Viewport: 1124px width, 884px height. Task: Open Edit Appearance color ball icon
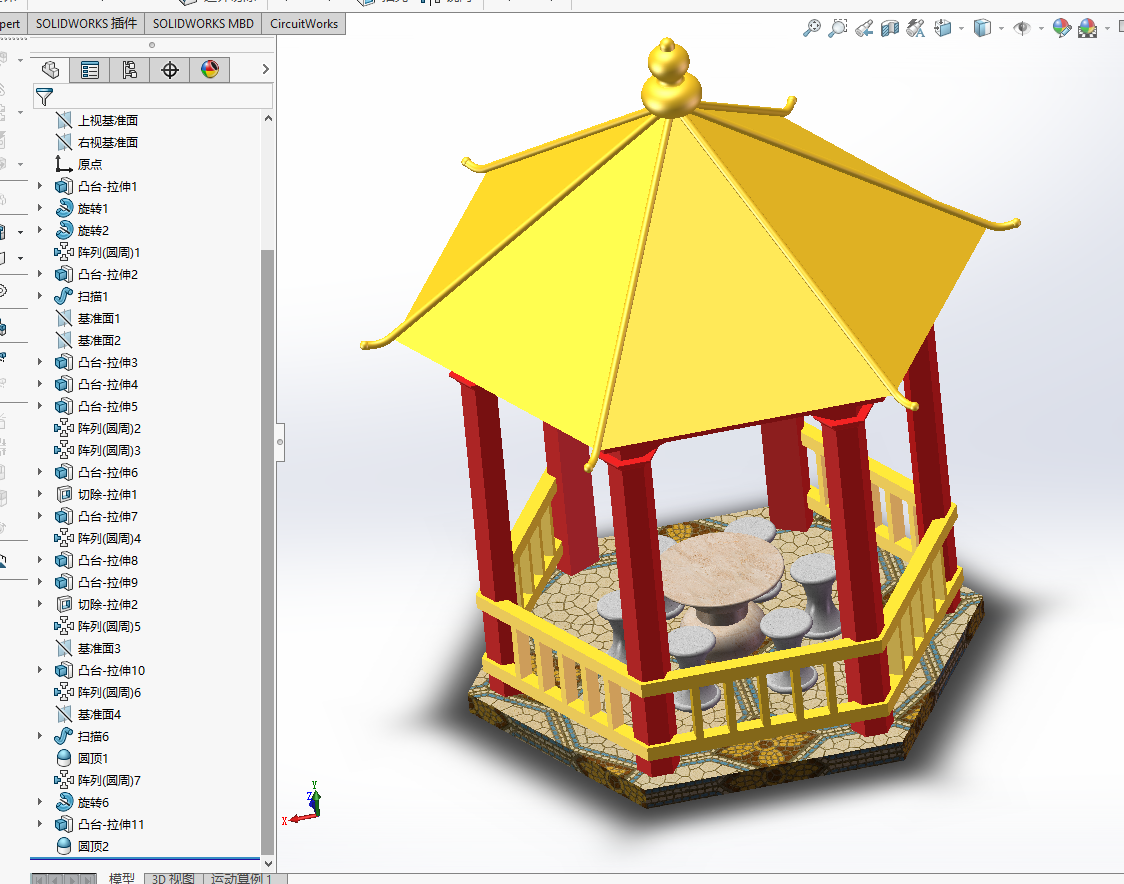coord(1062,28)
